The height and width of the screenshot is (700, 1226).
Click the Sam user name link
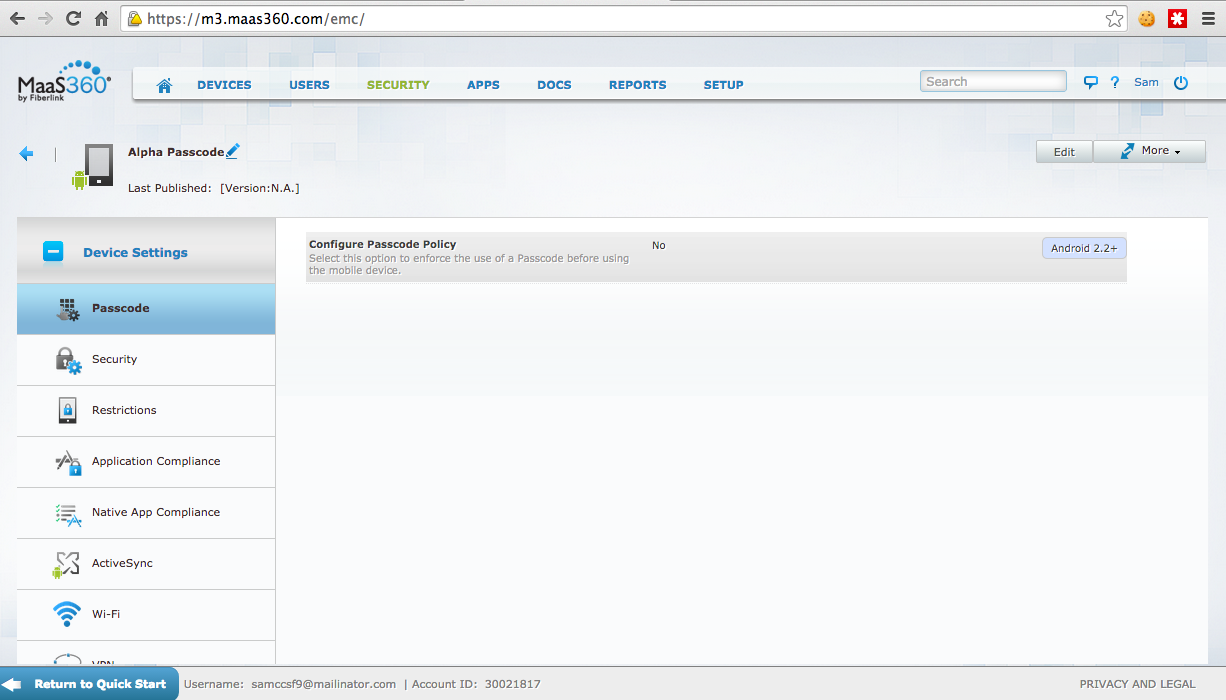pyautogui.click(x=1146, y=82)
